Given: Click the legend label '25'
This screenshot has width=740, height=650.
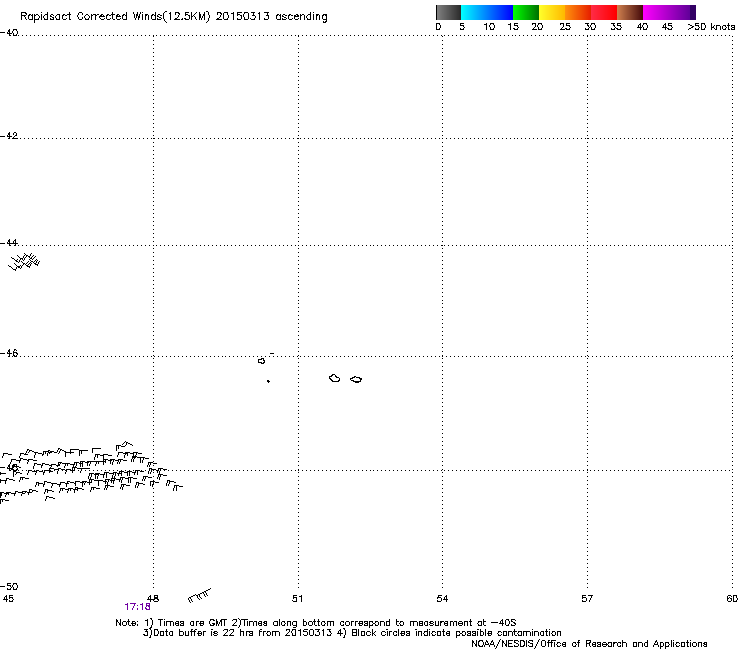Looking at the screenshot, I should [565, 27].
